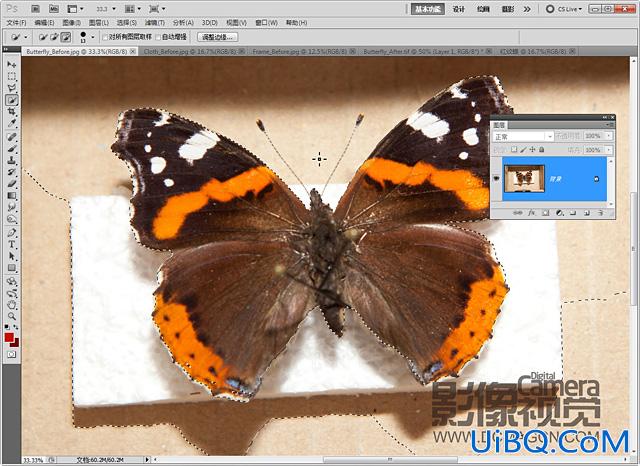Open the Filter (T) menu
Image resolution: width=640 pixels, height=466 pixels.
click(x=155, y=23)
